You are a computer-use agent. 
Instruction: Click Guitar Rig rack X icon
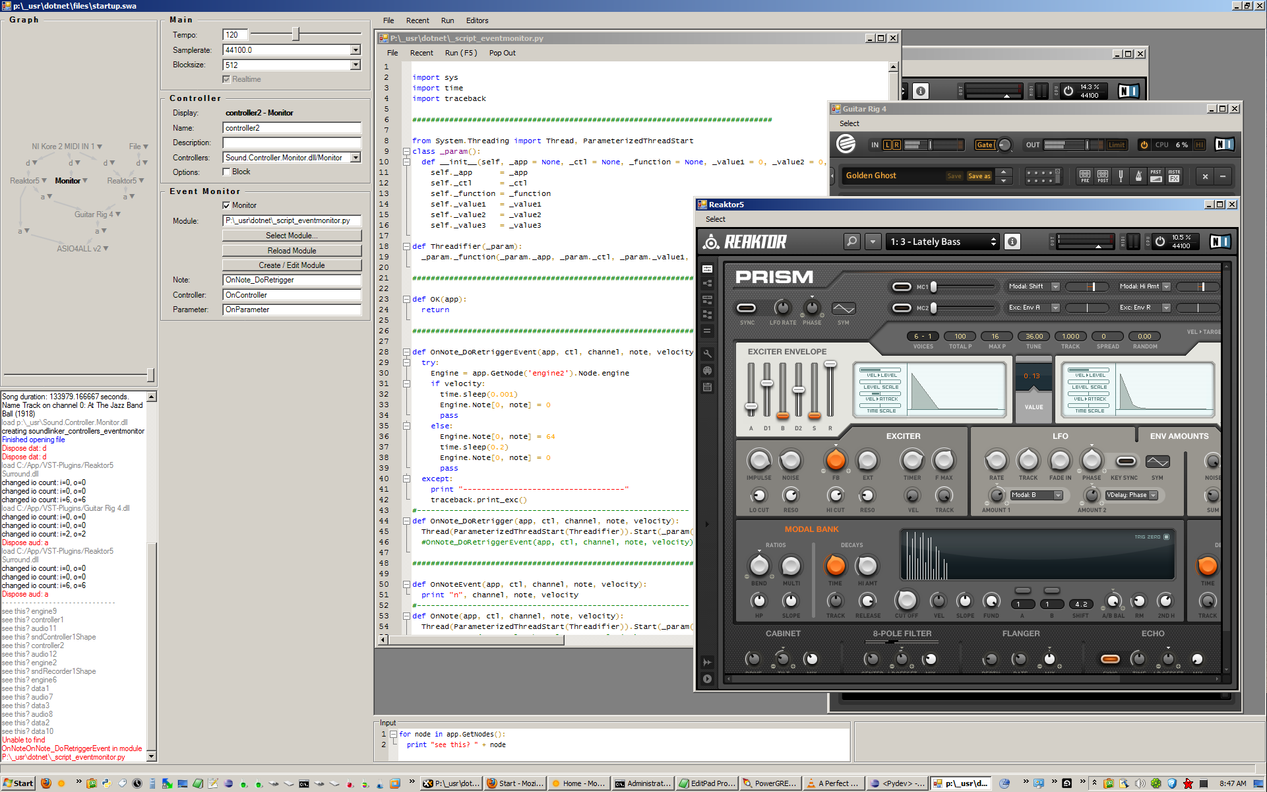[x=1205, y=176]
